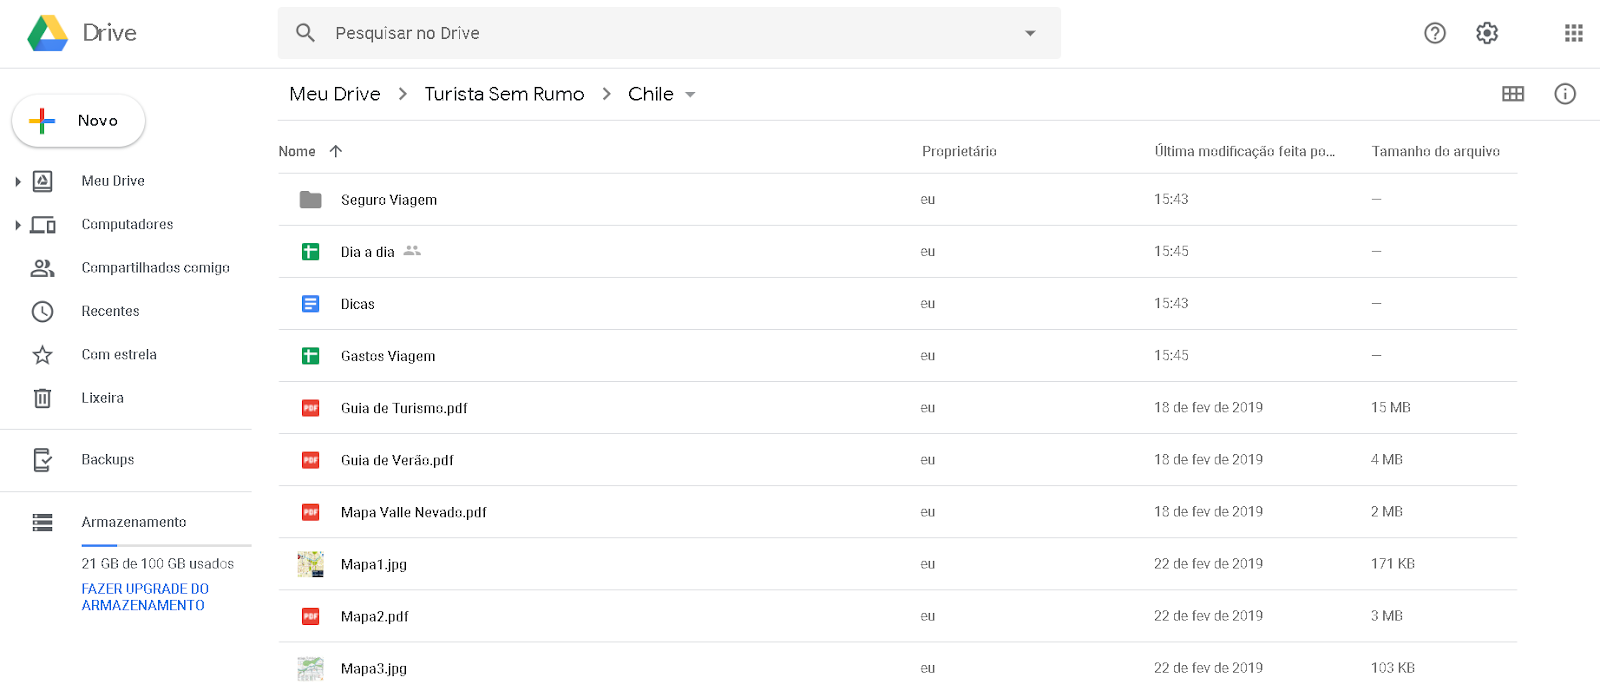Click the Backups icon in sidebar

(x=41, y=459)
